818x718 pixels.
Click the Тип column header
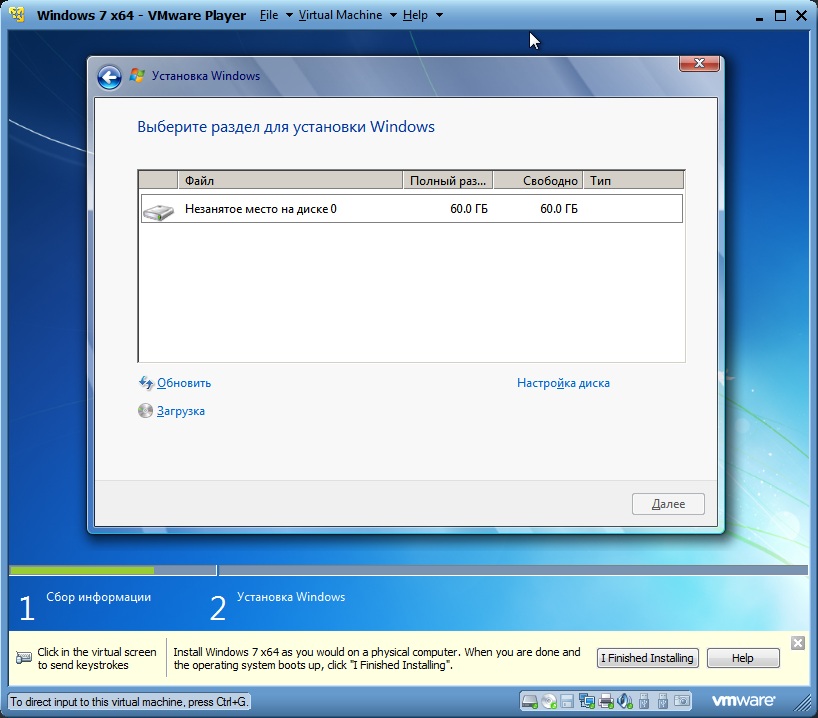(x=633, y=181)
